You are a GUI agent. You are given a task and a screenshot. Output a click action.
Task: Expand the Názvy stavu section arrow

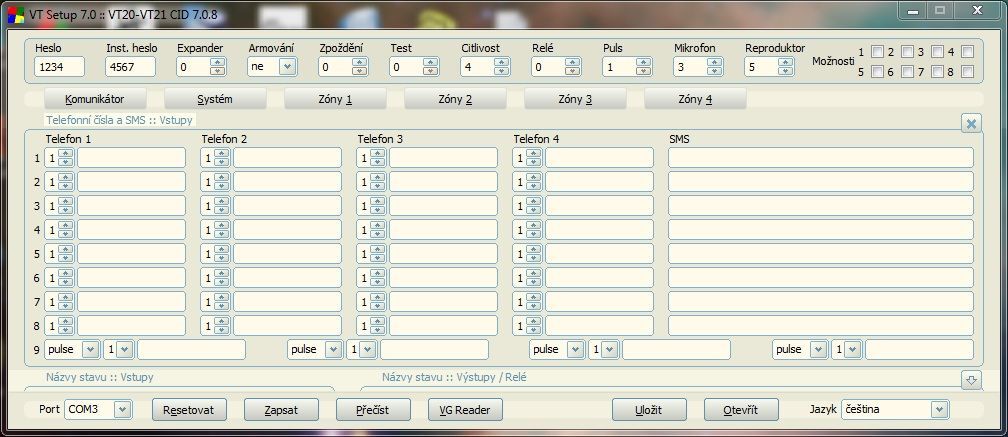[970, 380]
